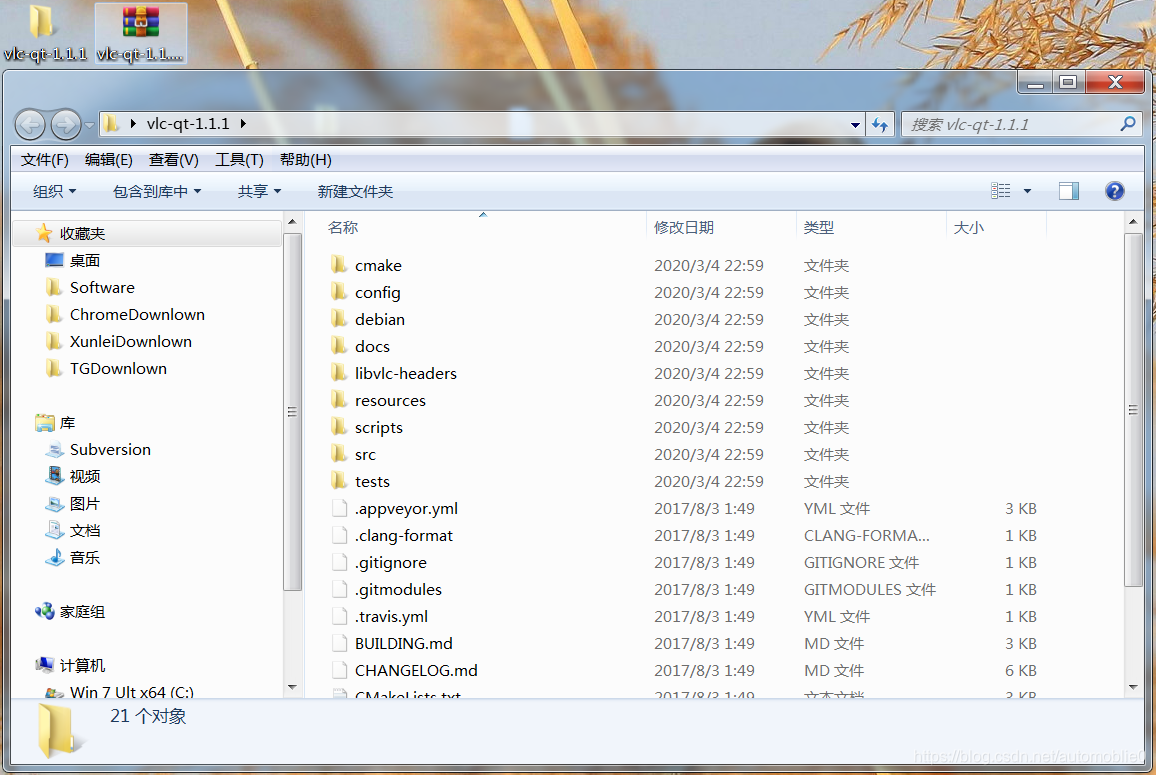This screenshot has width=1156, height=775.
Task: Go back with the Back arrow button
Action: 30,125
